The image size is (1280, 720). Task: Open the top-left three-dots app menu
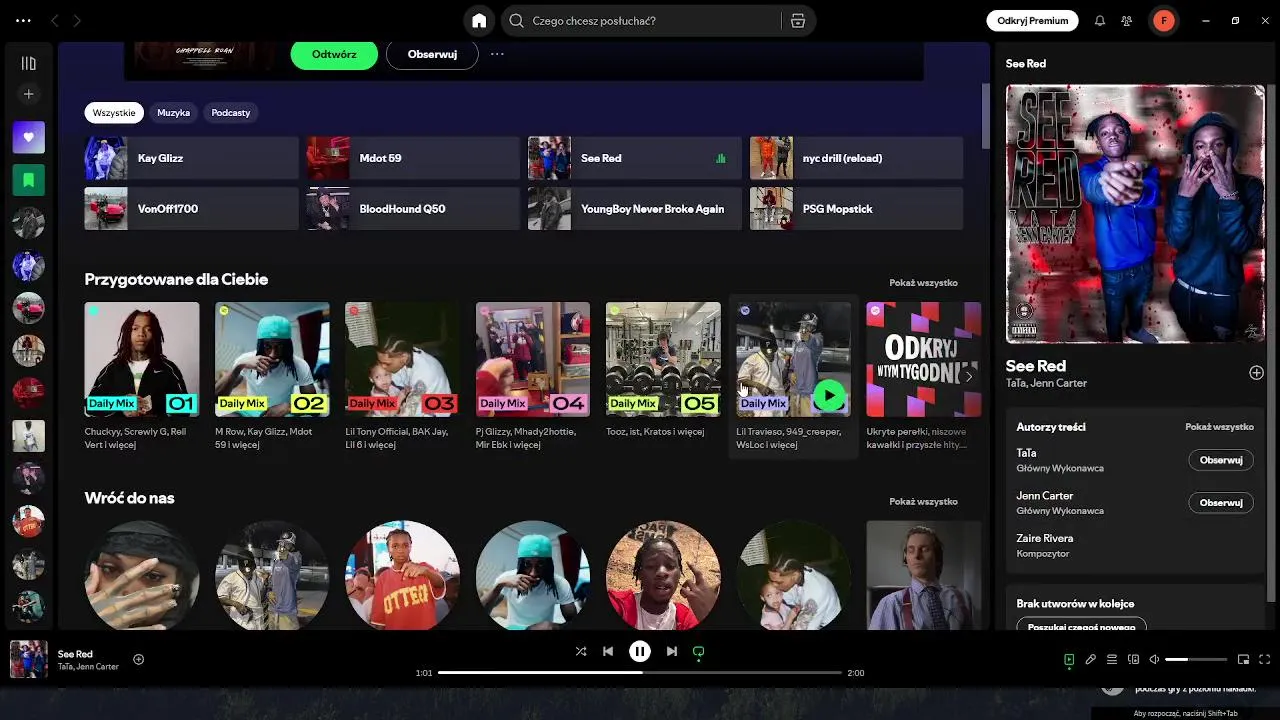(23, 21)
